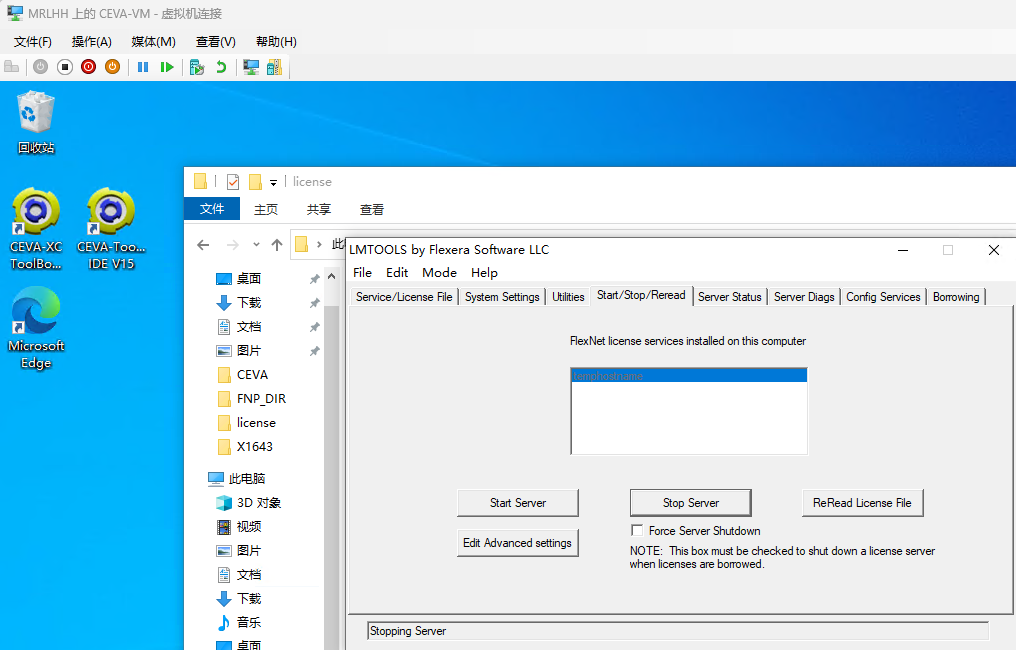This screenshot has width=1016, height=650.
Task: Expand the address bar path chevron
Action: point(319,244)
